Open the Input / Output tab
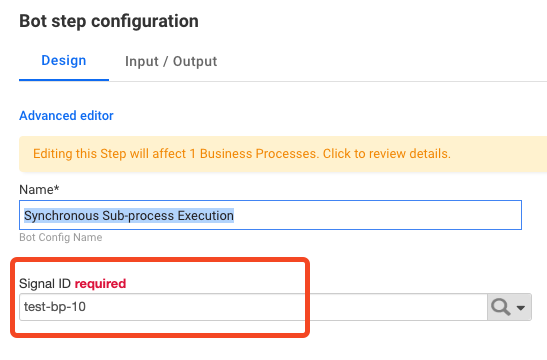547x360 pixels. coord(171,61)
